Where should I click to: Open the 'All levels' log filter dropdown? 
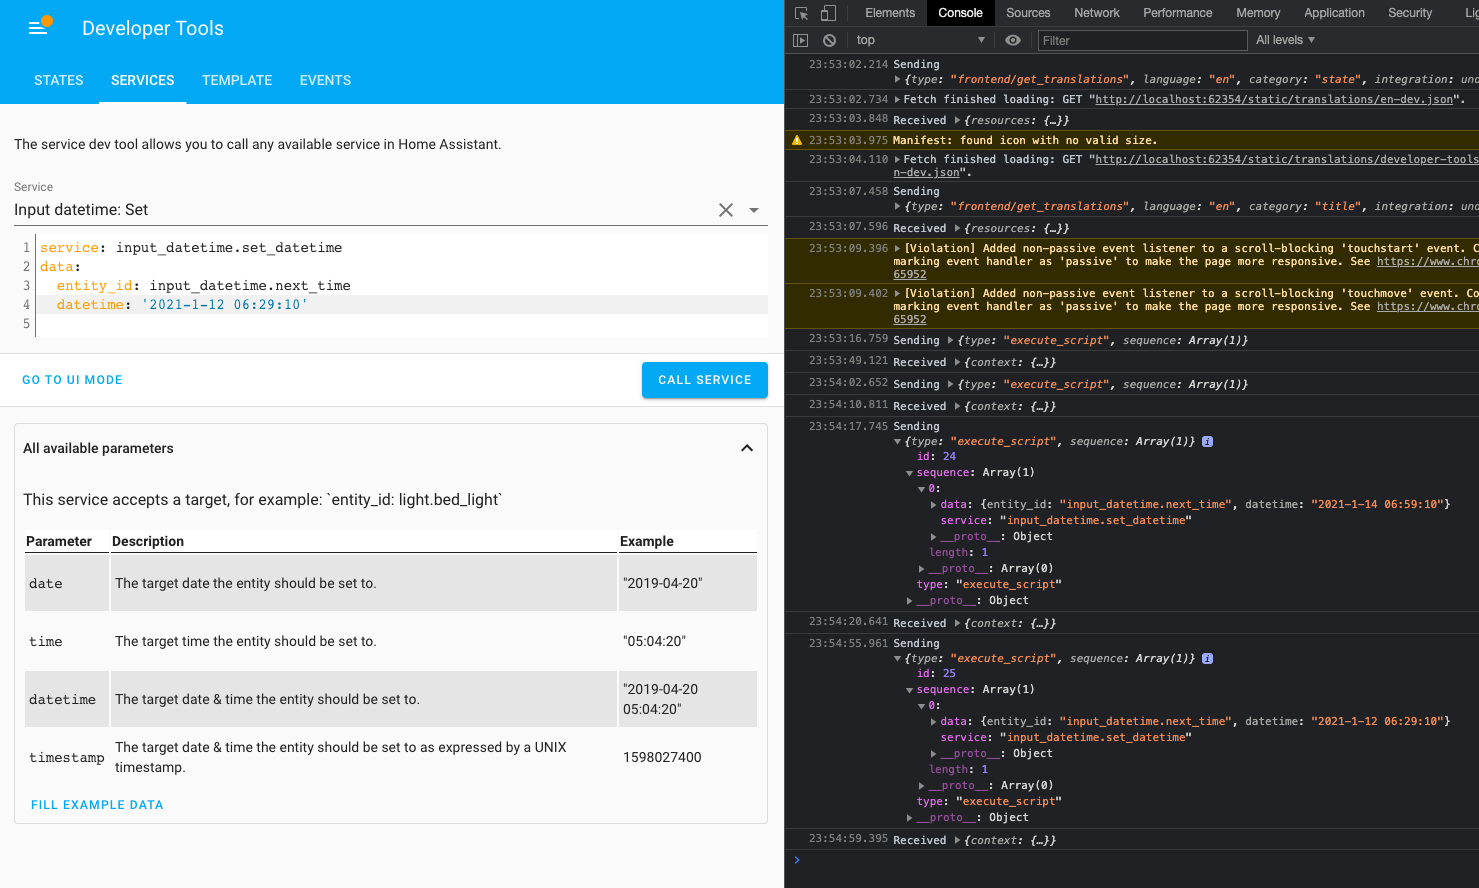point(1285,39)
